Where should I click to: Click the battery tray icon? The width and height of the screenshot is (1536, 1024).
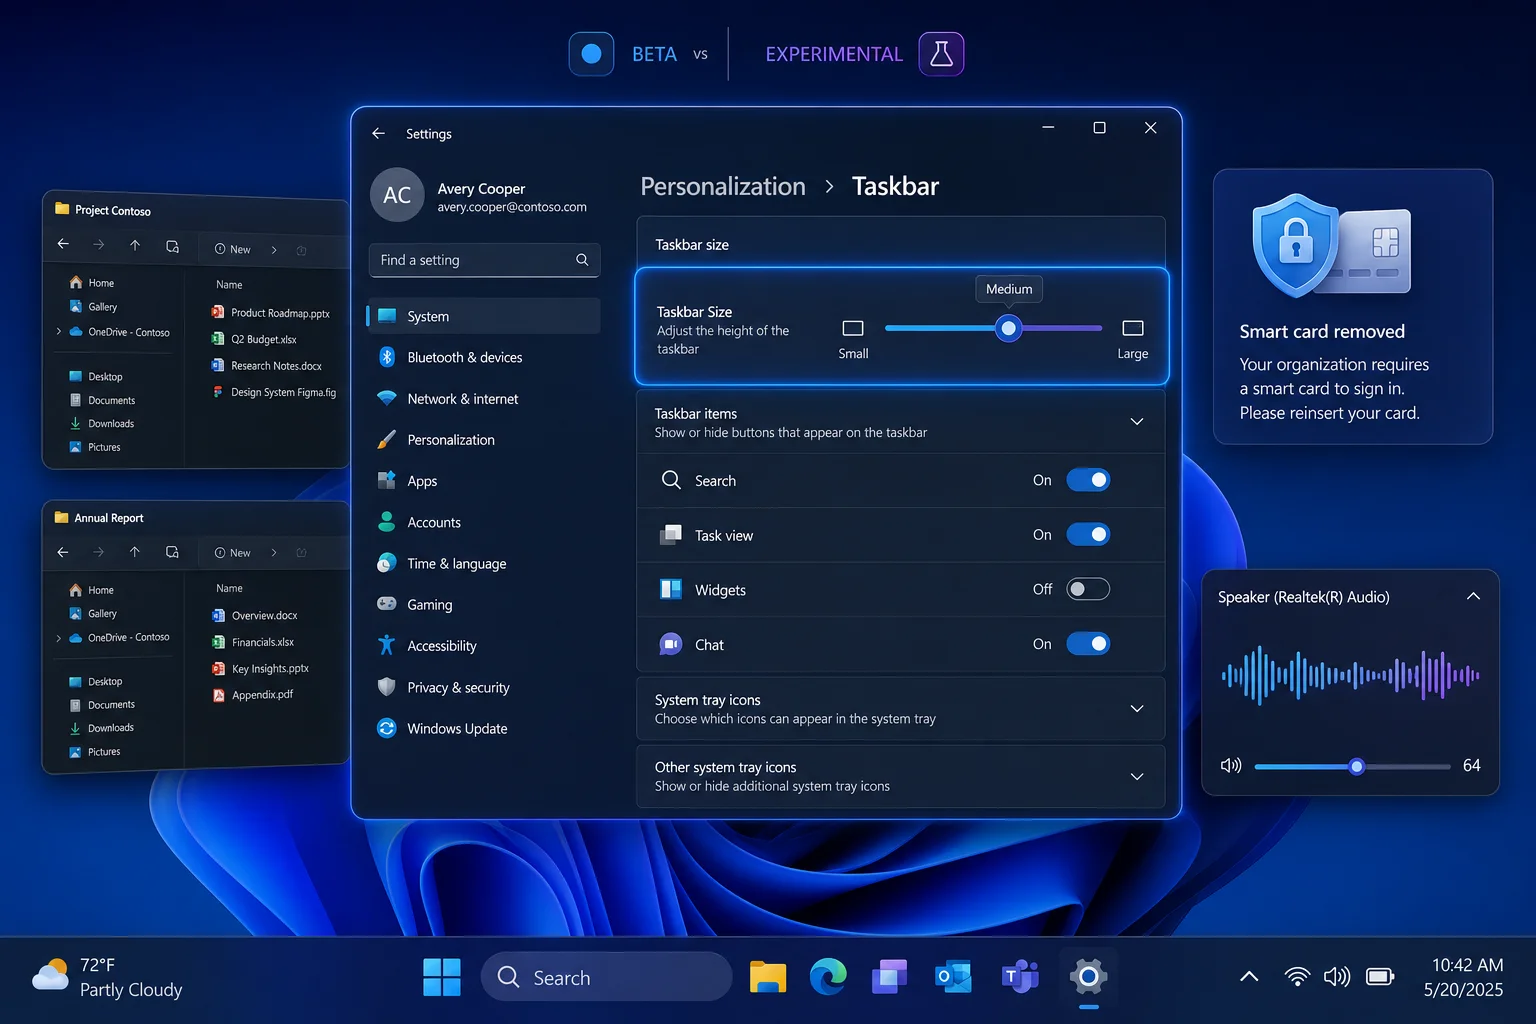[1380, 976]
